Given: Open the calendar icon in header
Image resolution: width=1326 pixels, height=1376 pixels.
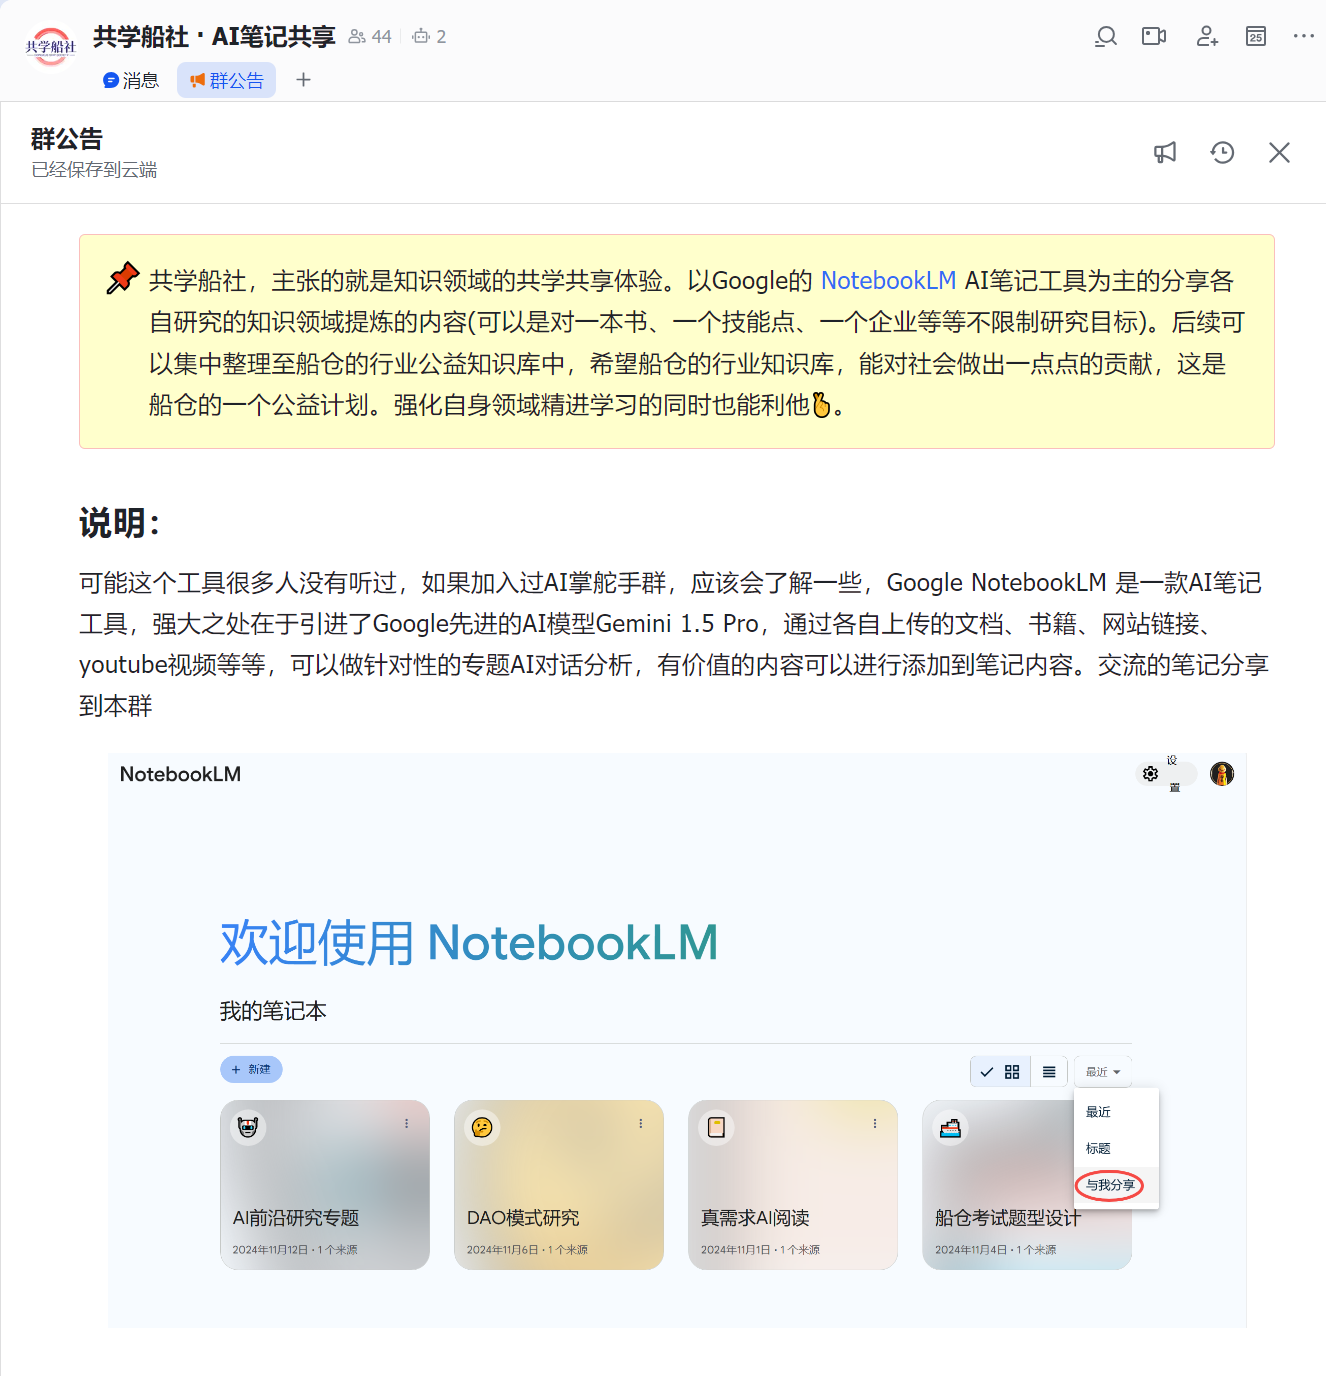Looking at the screenshot, I should coord(1256,37).
